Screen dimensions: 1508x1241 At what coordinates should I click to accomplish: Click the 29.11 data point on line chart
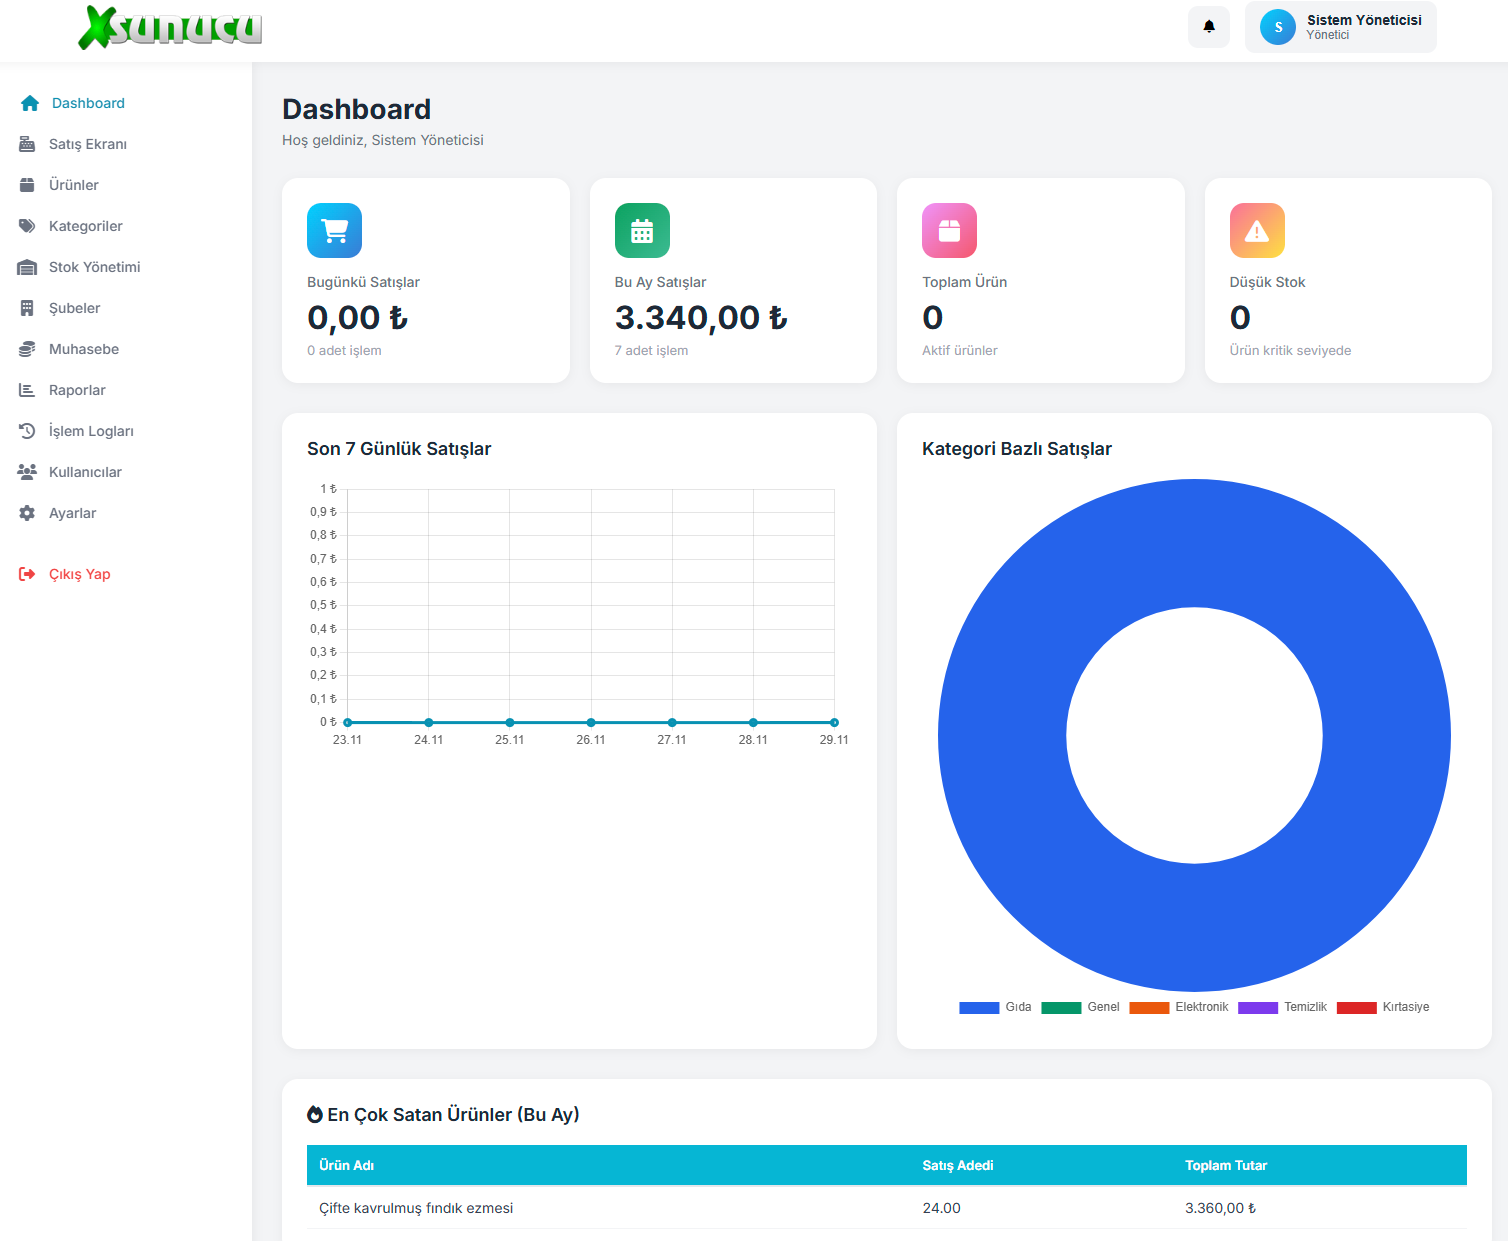pos(834,722)
